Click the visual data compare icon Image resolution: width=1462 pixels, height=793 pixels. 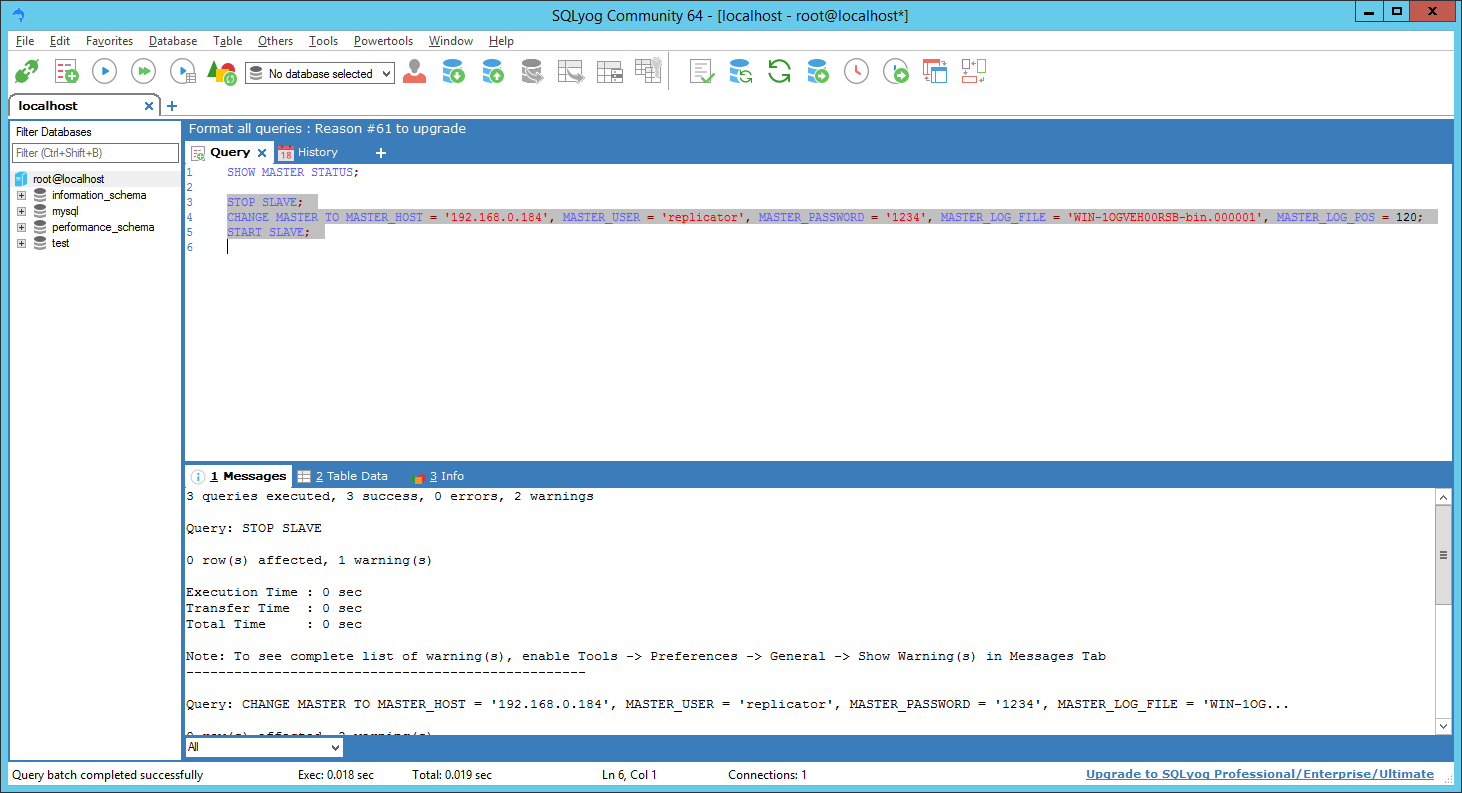pos(974,72)
